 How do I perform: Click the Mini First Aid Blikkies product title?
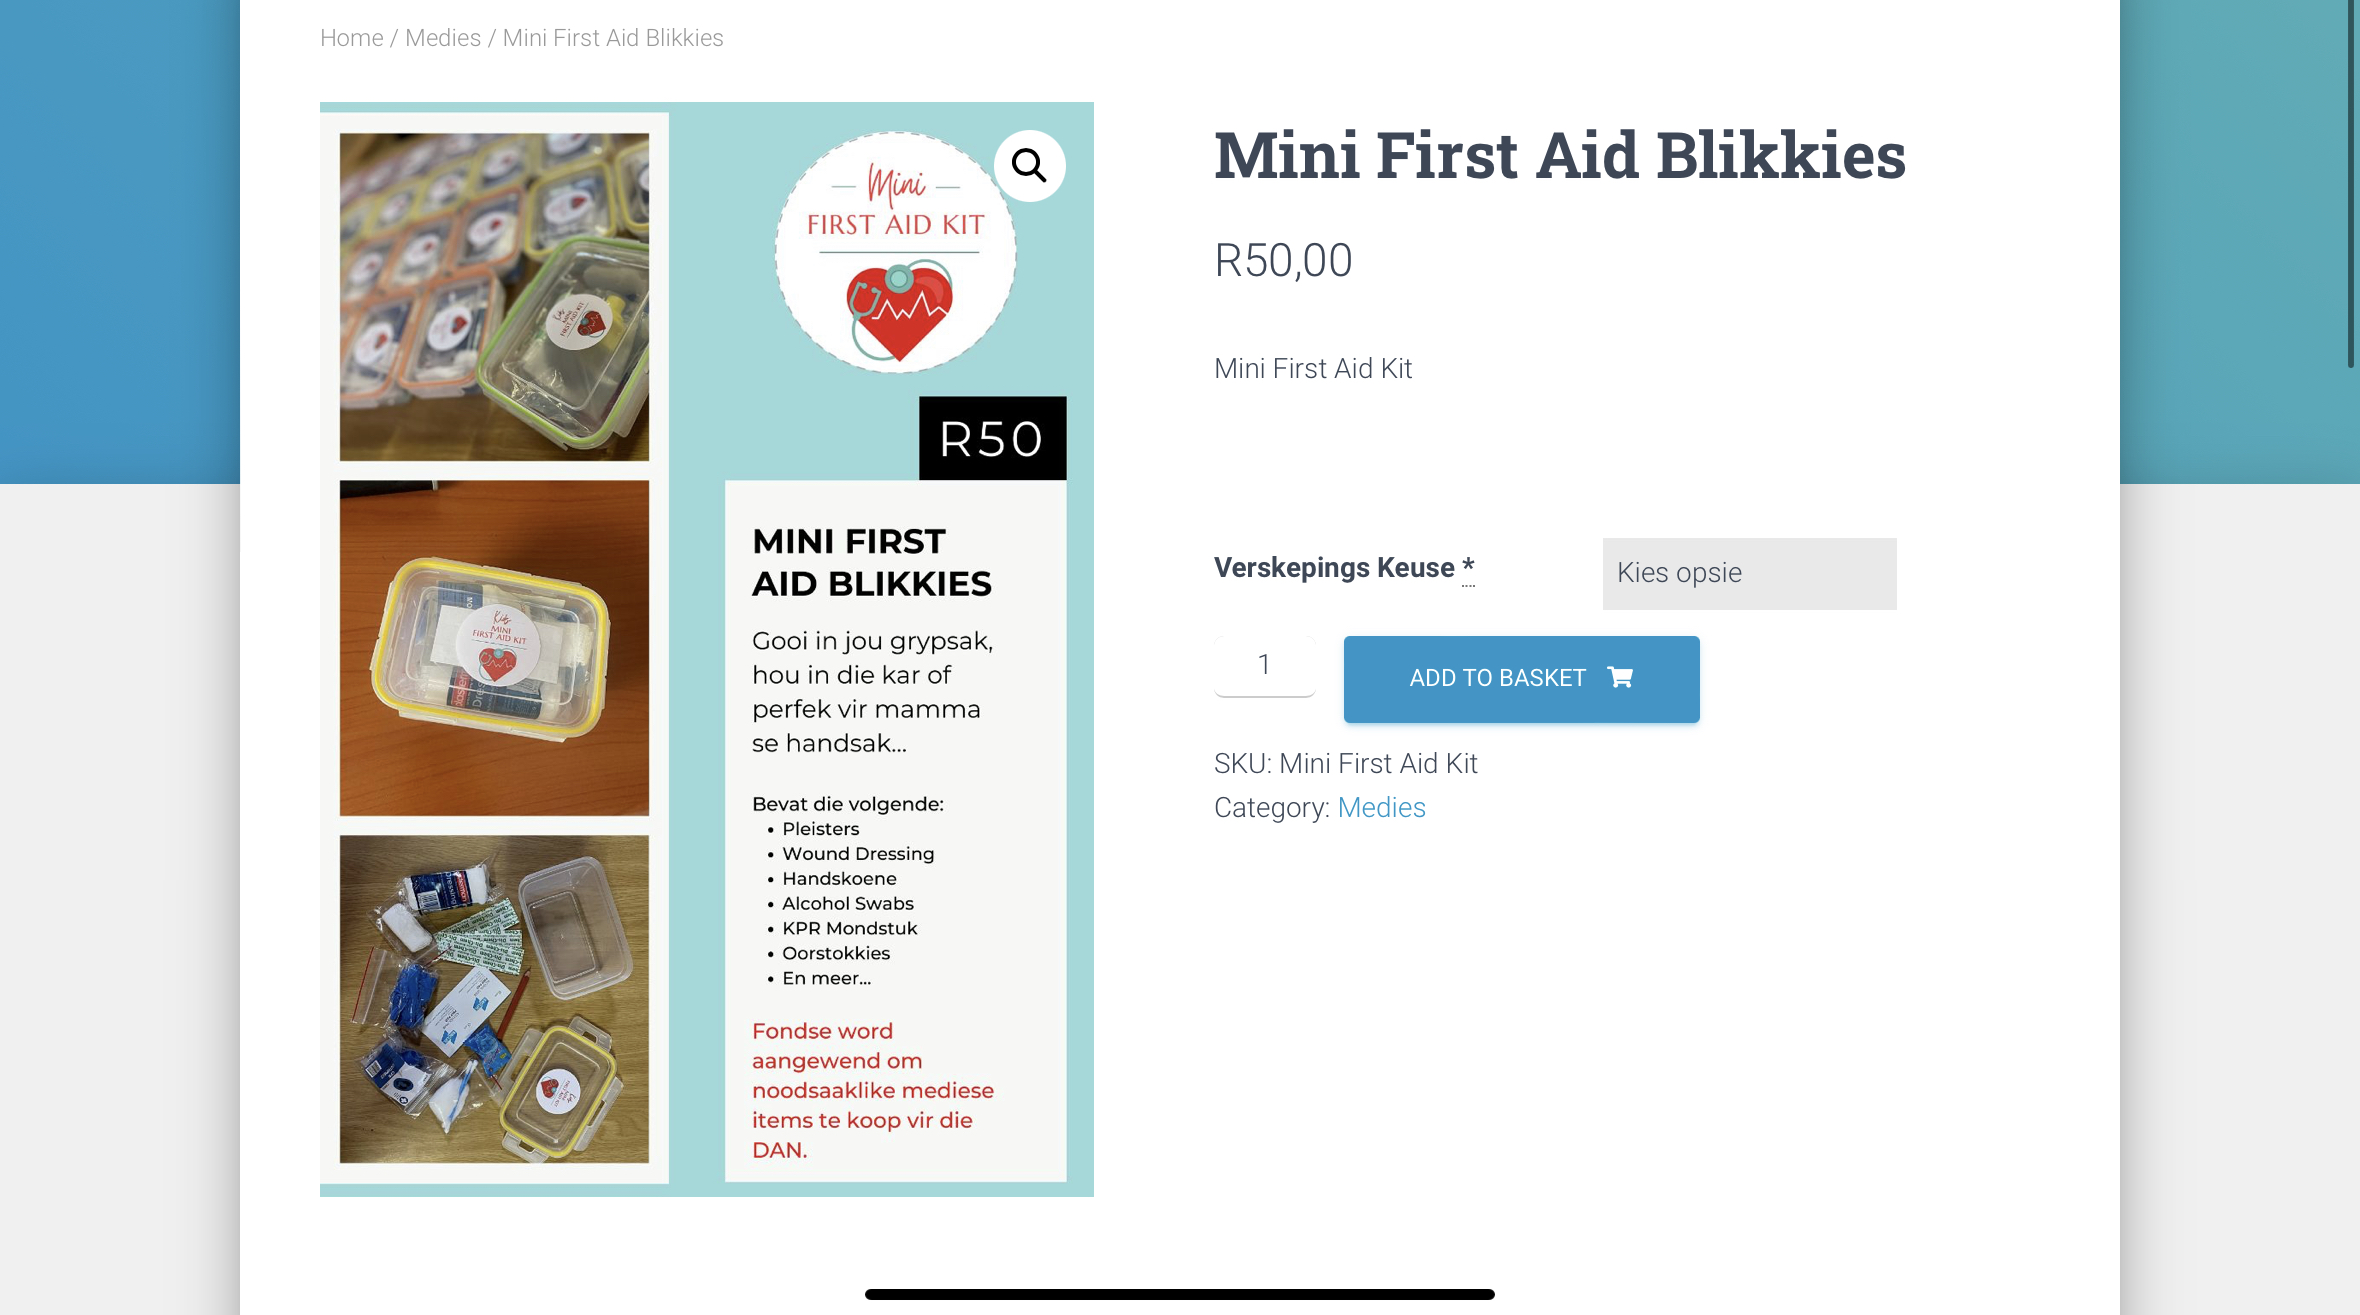click(1559, 156)
